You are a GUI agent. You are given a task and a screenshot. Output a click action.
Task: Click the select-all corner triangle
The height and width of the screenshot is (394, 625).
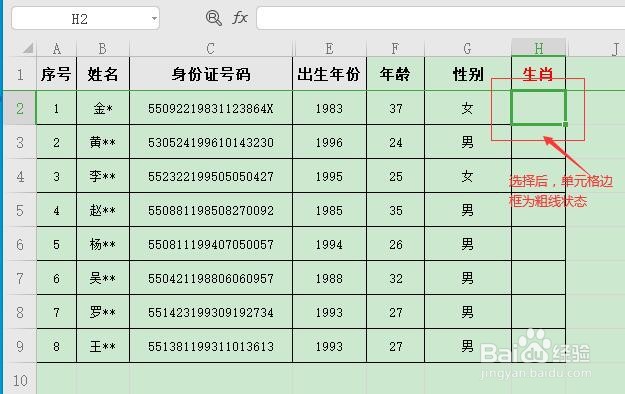click(28, 49)
